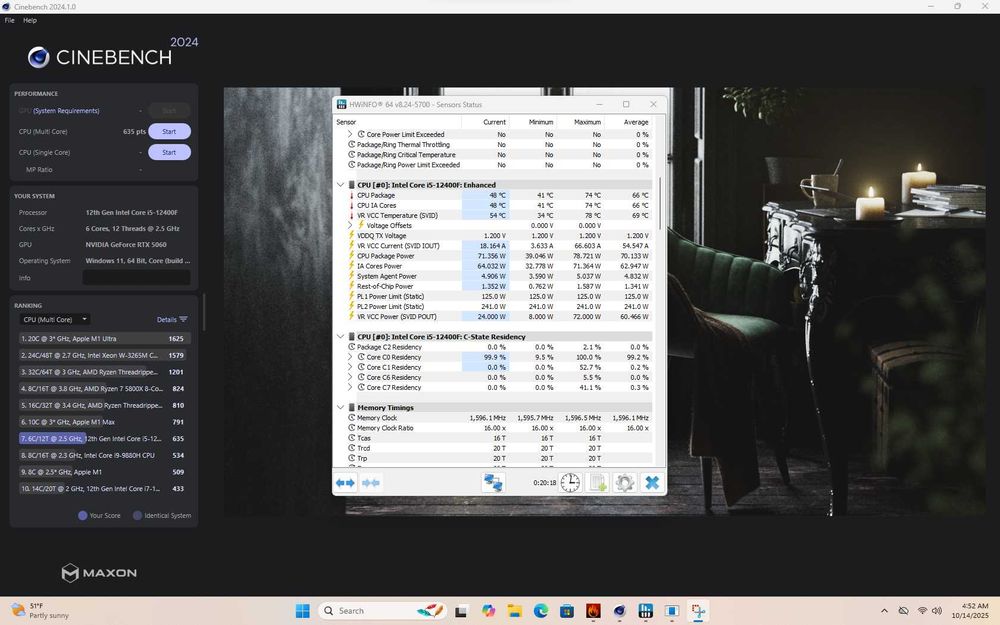Start the CPU Multi Core benchmark
The width and height of the screenshot is (1000, 625).
click(169, 131)
